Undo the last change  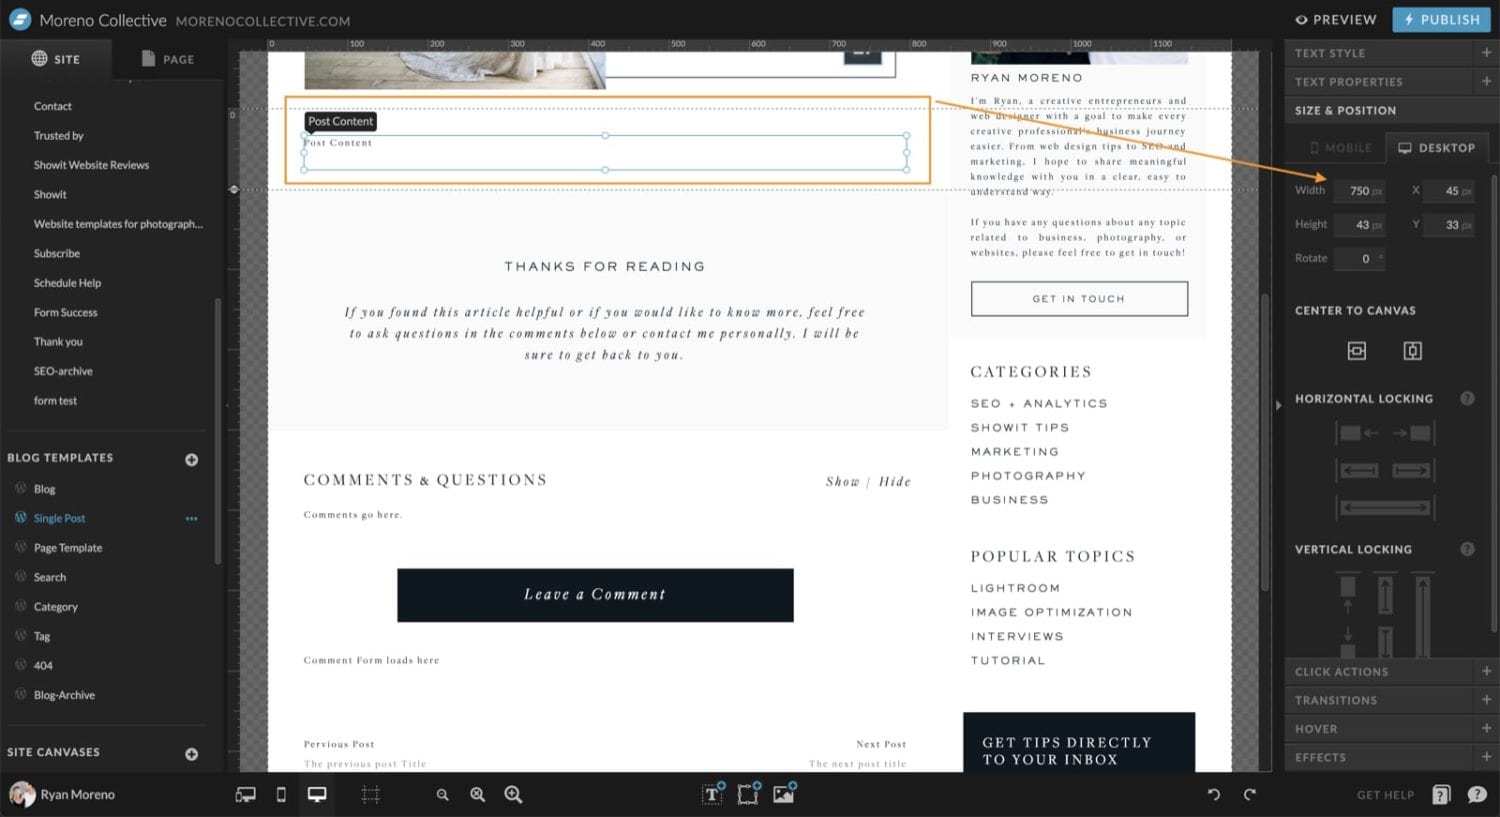pyautogui.click(x=1213, y=794)
